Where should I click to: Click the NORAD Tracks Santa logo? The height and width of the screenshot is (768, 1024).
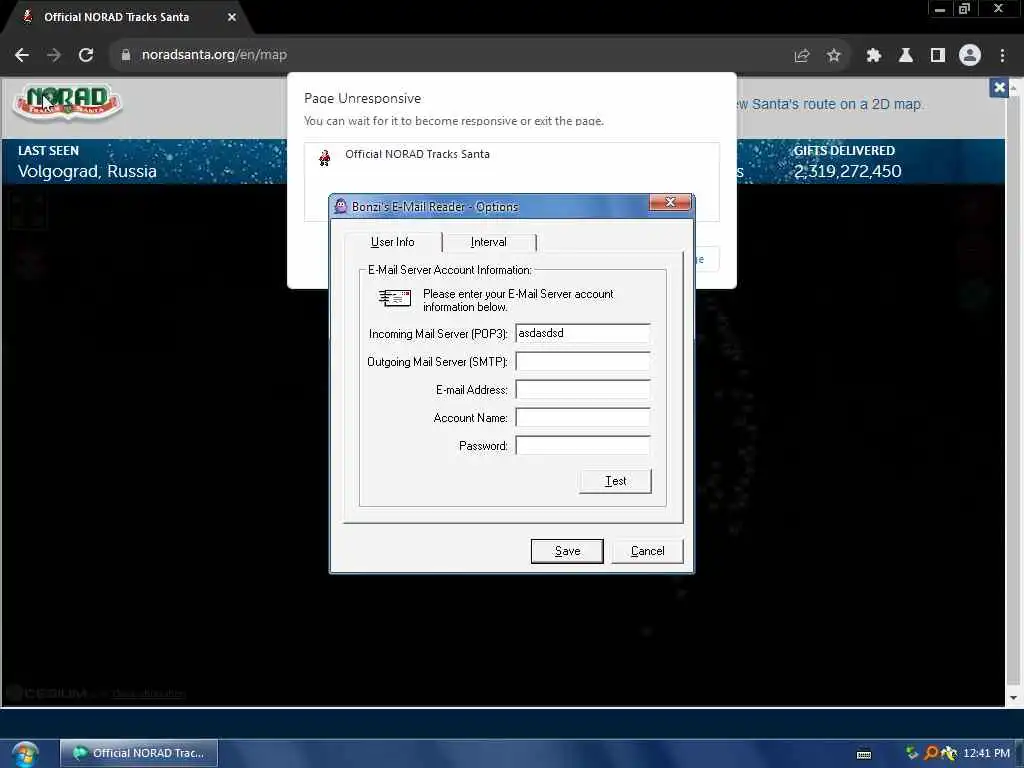[68, 103]
